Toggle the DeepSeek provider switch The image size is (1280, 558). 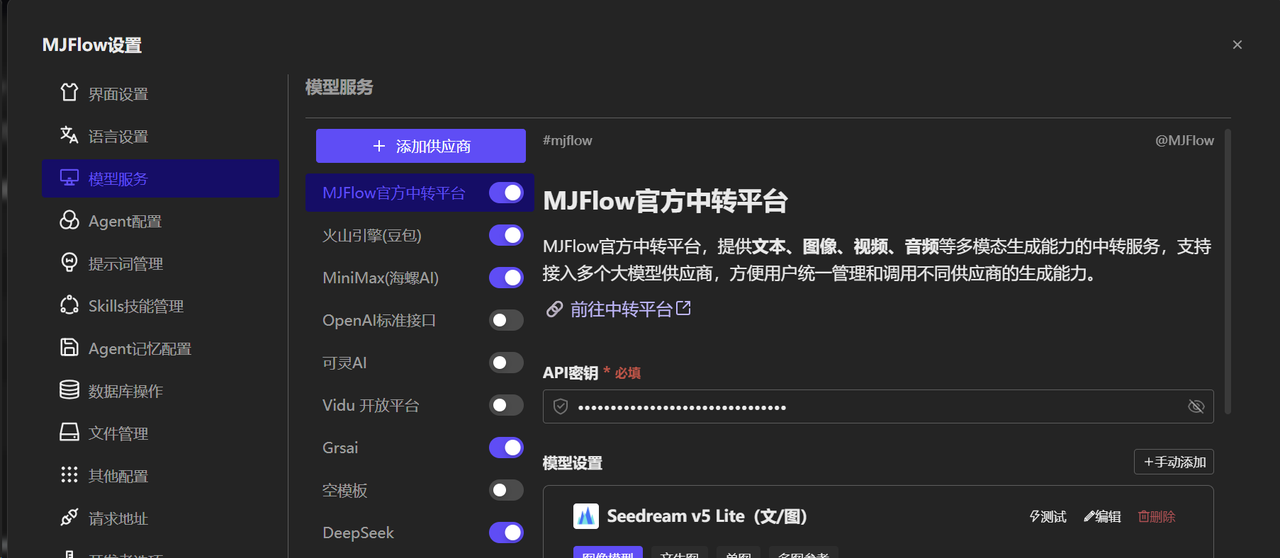506,533
